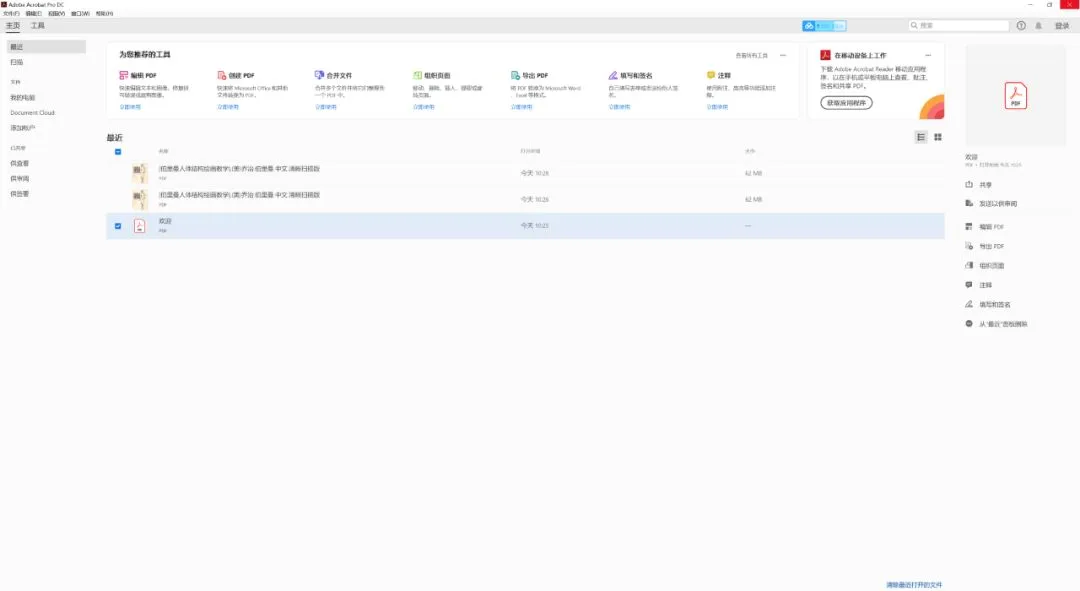Open options menu of mobile work card
Image resolution: width=1080 pixels, height=591 pixels.
pyautogui.click(x=928, y=55)
